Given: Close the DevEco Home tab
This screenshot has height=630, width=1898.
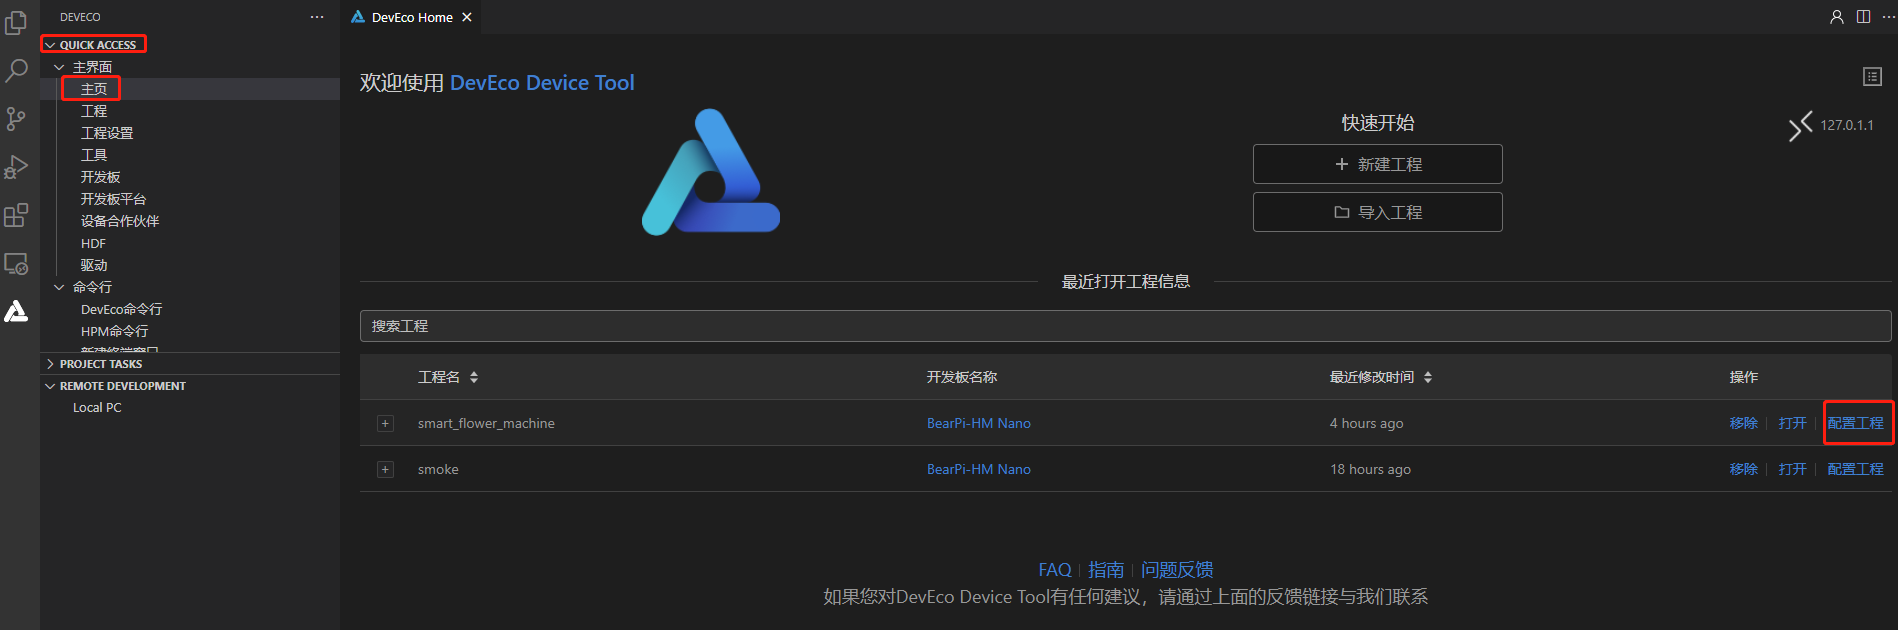Looking at the screenshot, I should 467,17.
